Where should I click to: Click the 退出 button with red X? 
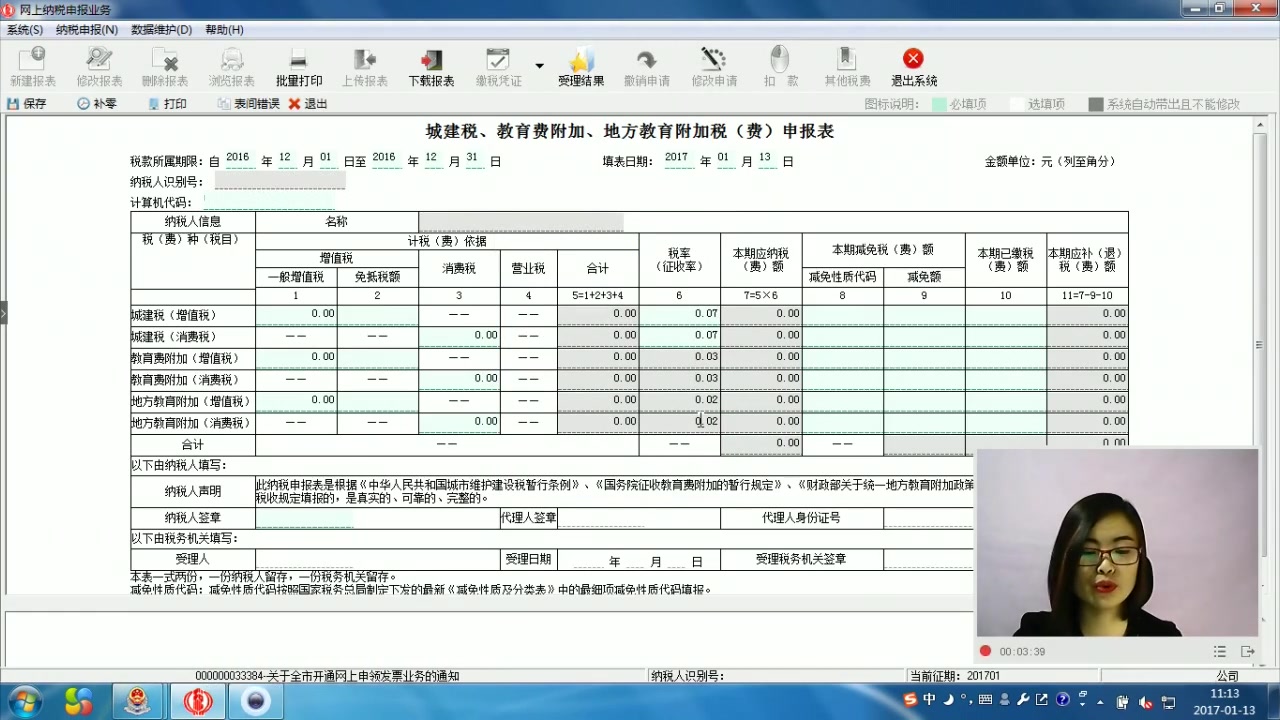point(308,103)
